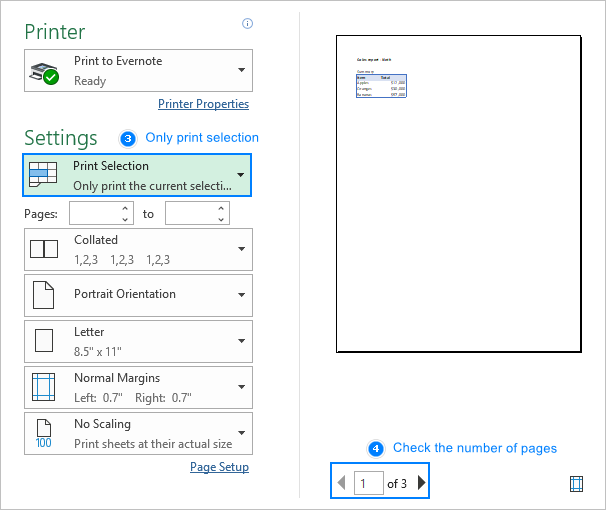Decrease the Pages 'to' value
The height and width of the screenshot is (510, 606).
(221, 218)
